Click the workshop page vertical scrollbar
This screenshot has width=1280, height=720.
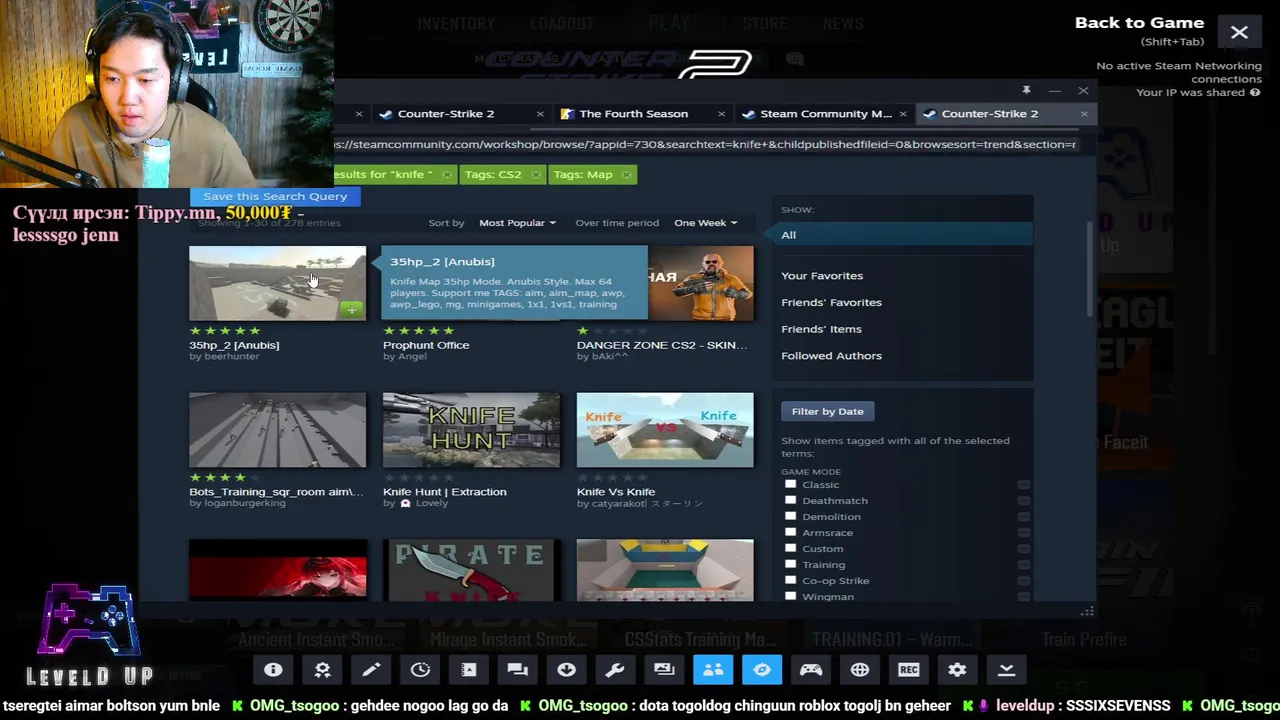pyautogui.click(x=1090, y=270)
